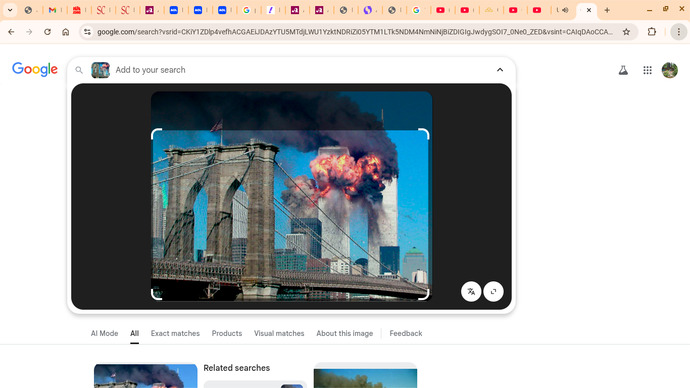Bookmark this page with the star
The image size is (690, 388).
click(x=626, y=32)
